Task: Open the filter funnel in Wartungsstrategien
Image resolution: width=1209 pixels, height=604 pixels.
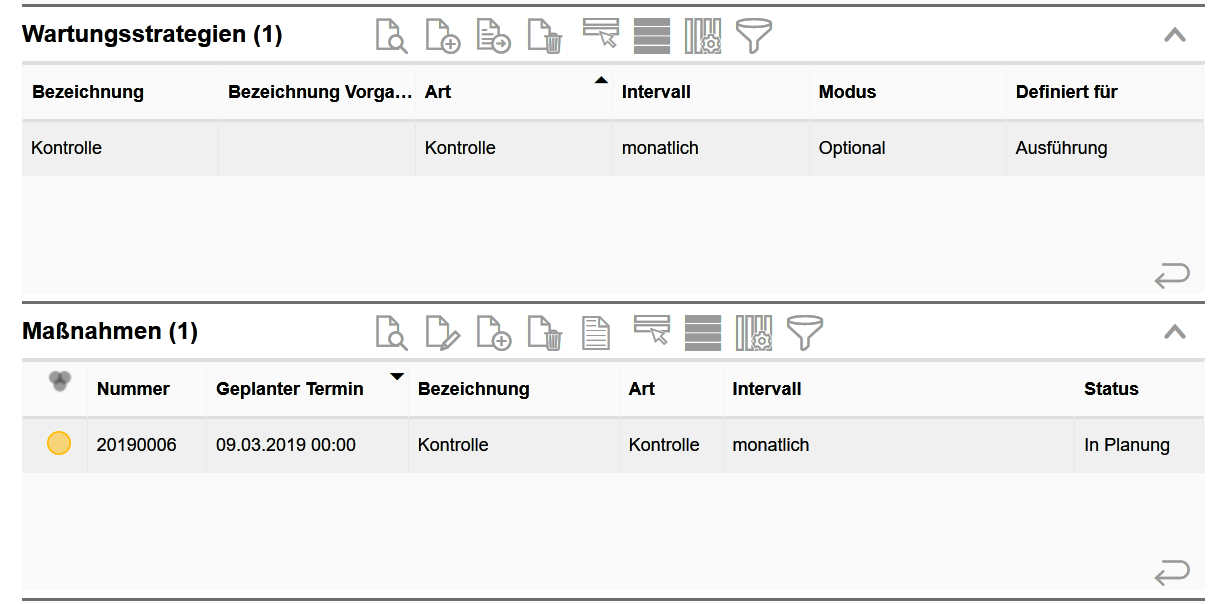Action: point(754,36)
